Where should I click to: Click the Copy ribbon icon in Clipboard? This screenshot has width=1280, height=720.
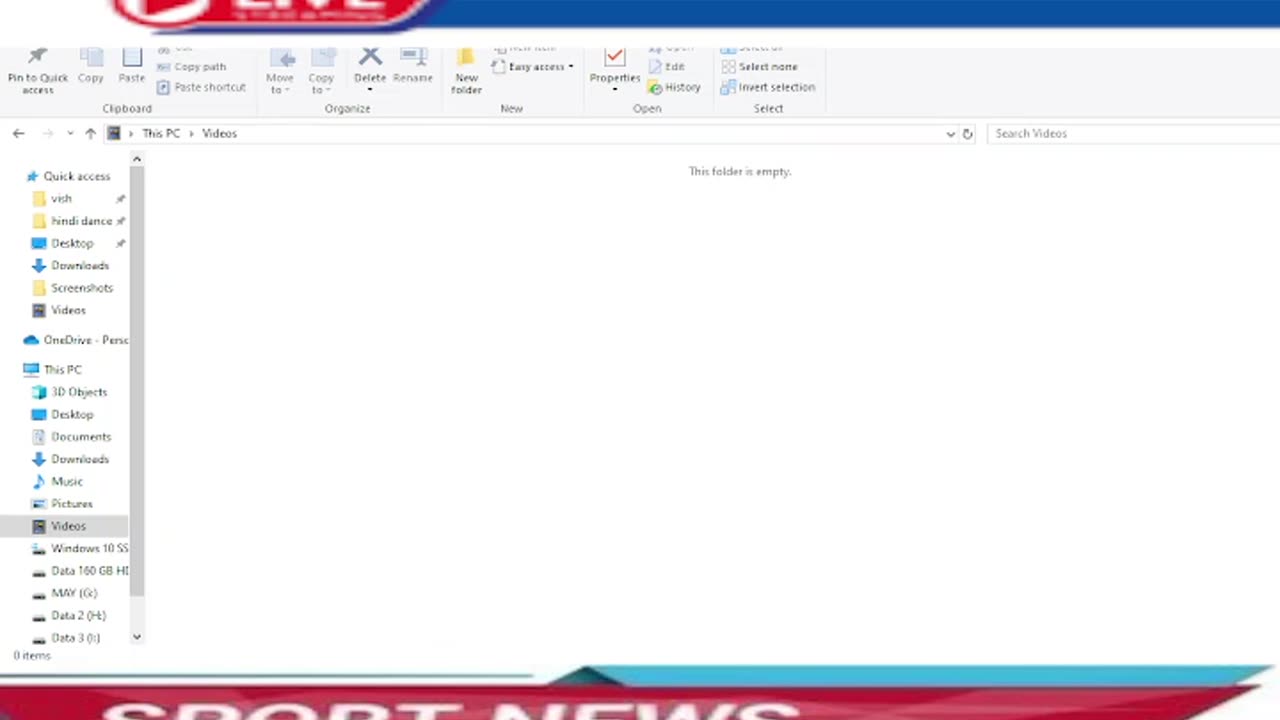pos(91,67)
